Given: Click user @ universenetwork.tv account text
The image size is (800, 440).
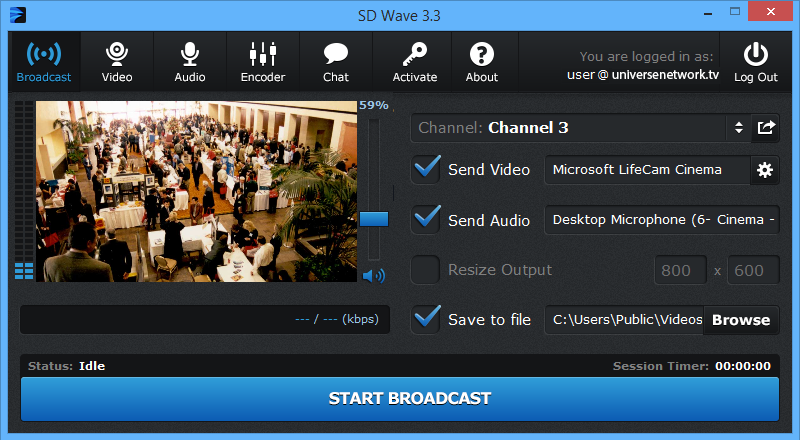Looking at the screenshot, I should coord(643,75).
